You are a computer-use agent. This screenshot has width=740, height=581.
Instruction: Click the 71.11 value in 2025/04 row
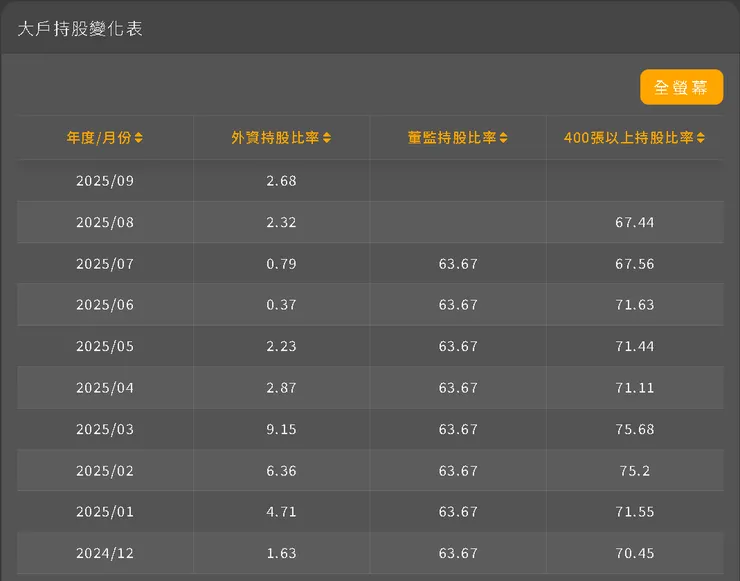click(635, 388)
